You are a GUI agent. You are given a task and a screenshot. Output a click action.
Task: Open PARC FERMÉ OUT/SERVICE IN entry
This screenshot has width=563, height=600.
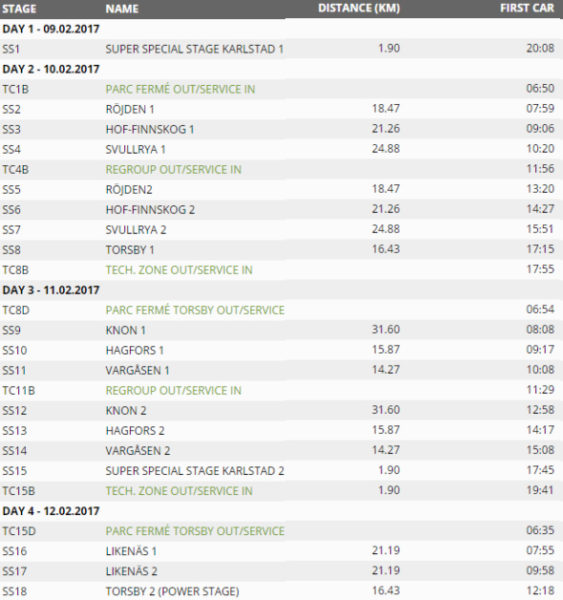pyautogui.click(x=180, y=89)
